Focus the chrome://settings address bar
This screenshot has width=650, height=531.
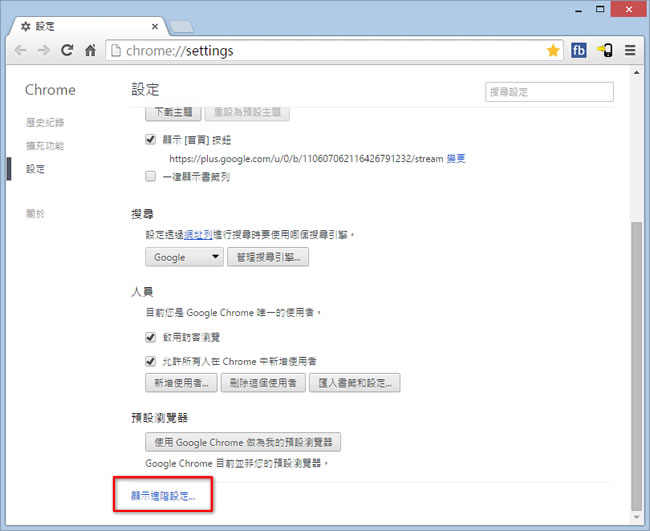tap(334, 51)
